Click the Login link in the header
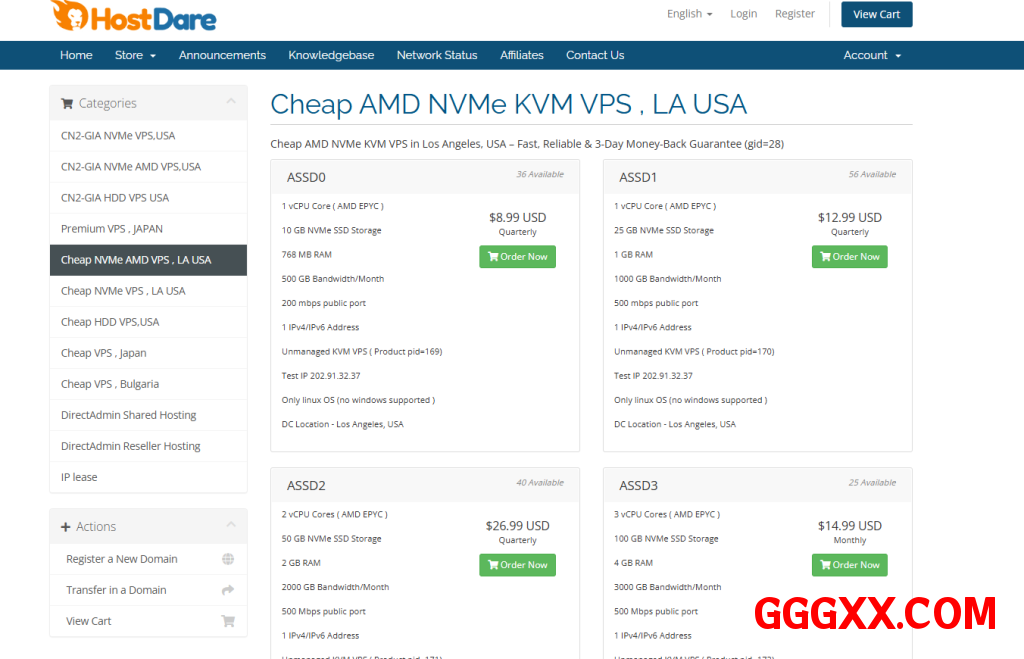Image resolution: width=1024 pixels, height=659 pixels. (743, 14)
